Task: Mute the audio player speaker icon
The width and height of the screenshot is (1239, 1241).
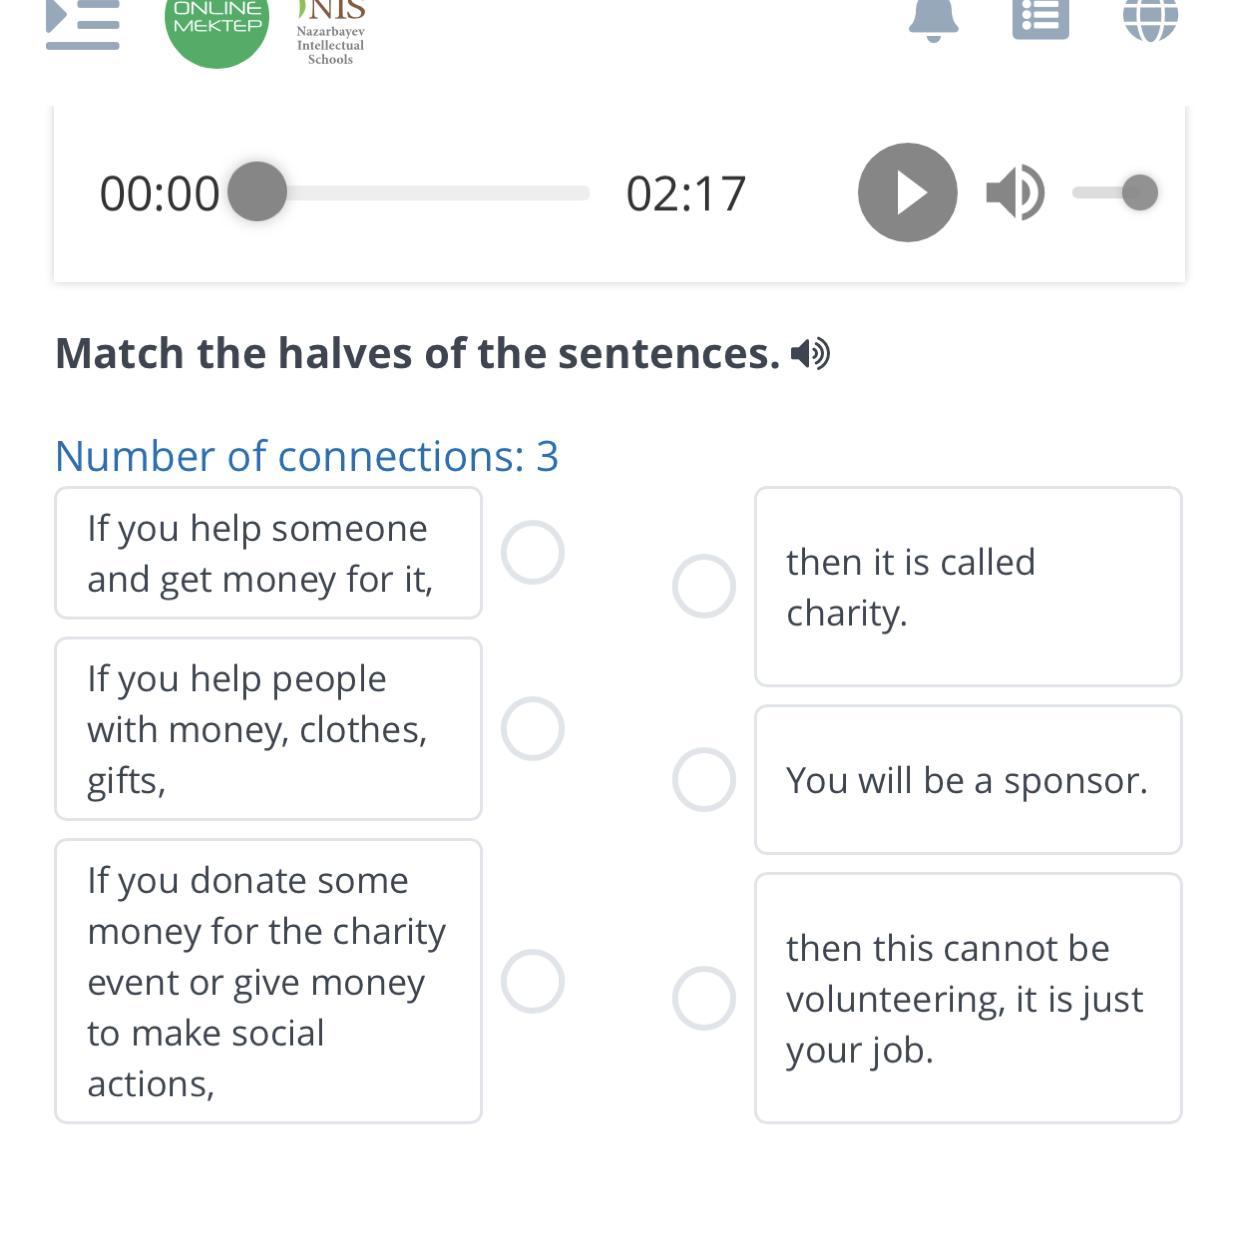Action: point(1014,193)
